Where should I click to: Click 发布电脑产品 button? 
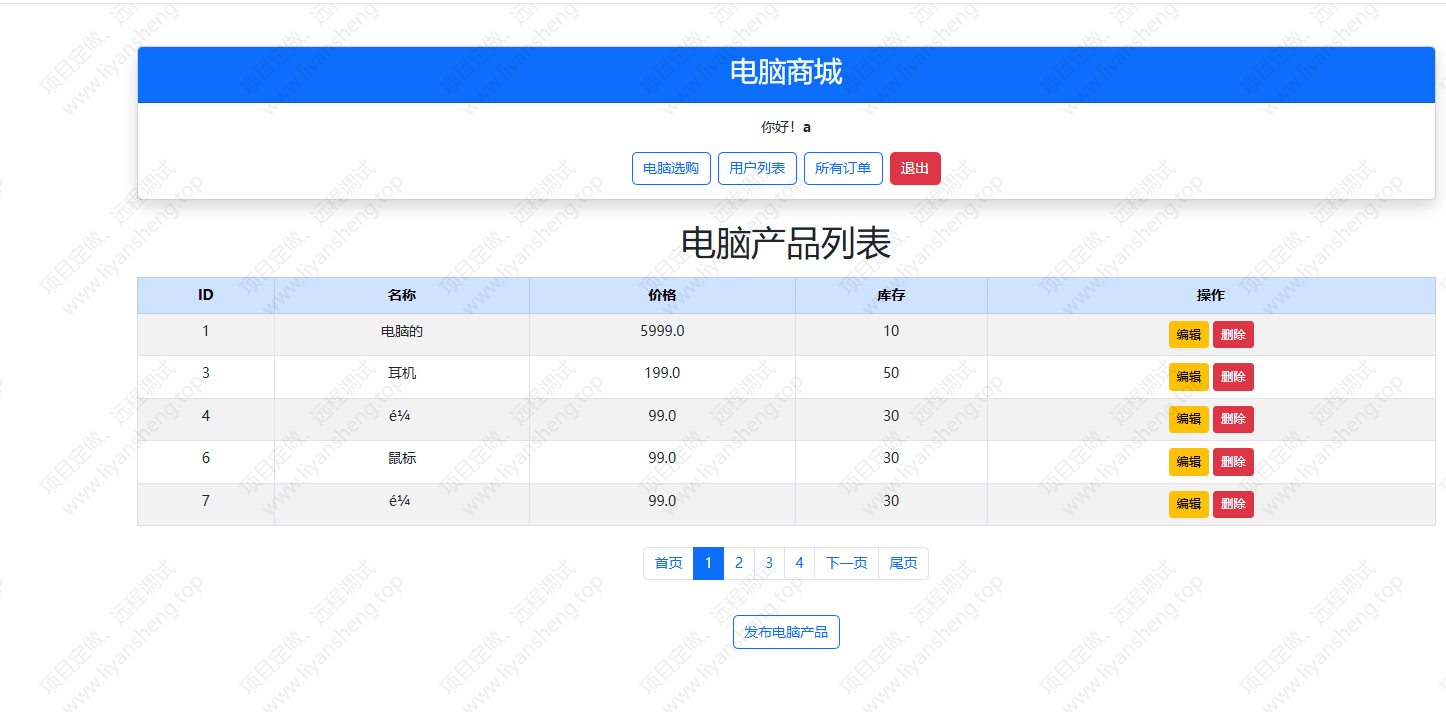pos(786,632)
